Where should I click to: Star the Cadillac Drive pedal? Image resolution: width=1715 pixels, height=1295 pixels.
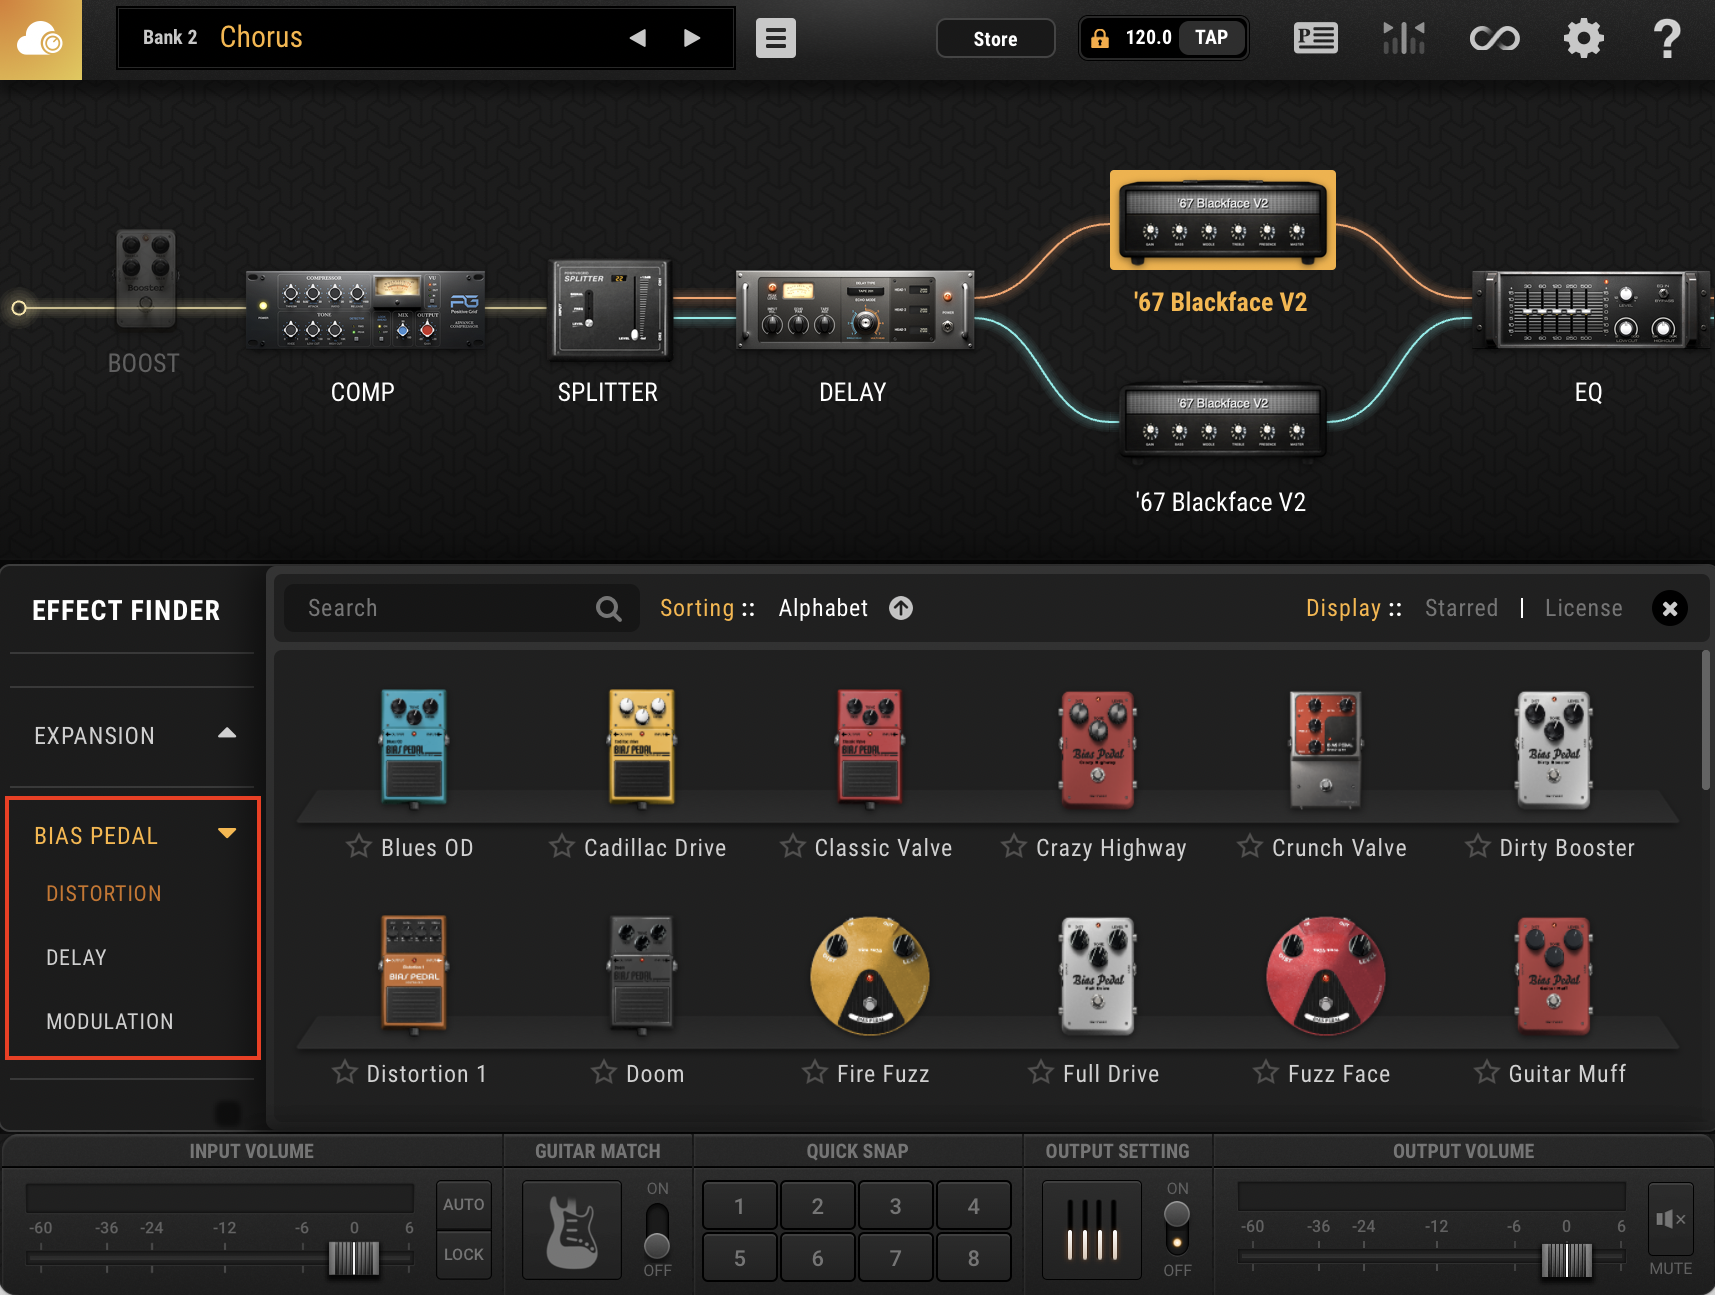(561, 847)
